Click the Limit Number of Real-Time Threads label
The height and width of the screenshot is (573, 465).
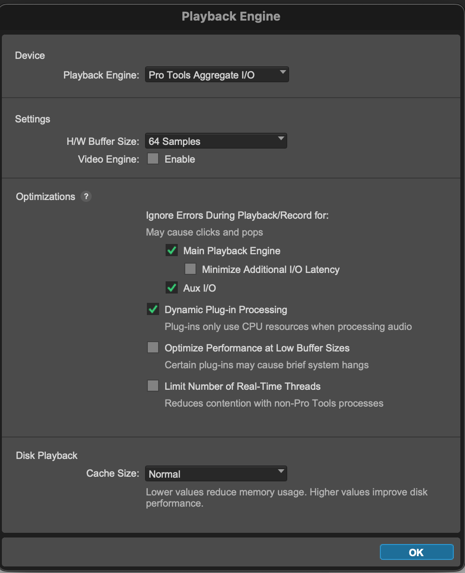242,386
